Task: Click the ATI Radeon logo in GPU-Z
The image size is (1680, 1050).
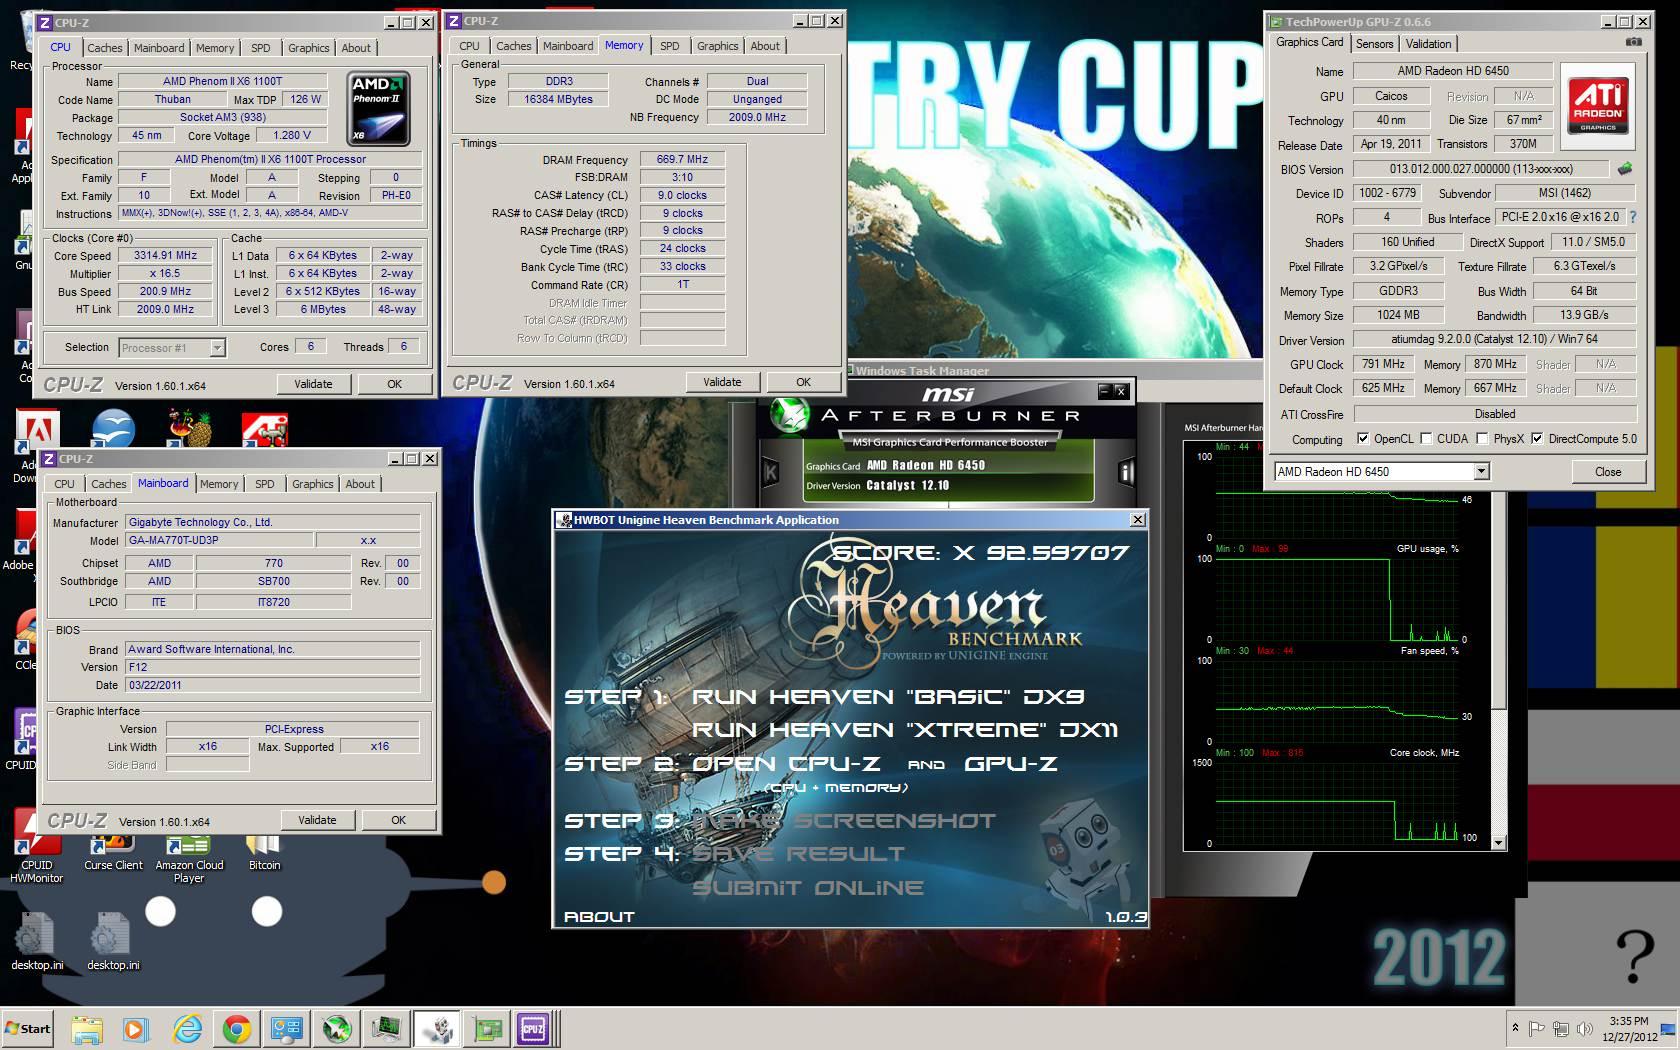Action: (1597, 106)
